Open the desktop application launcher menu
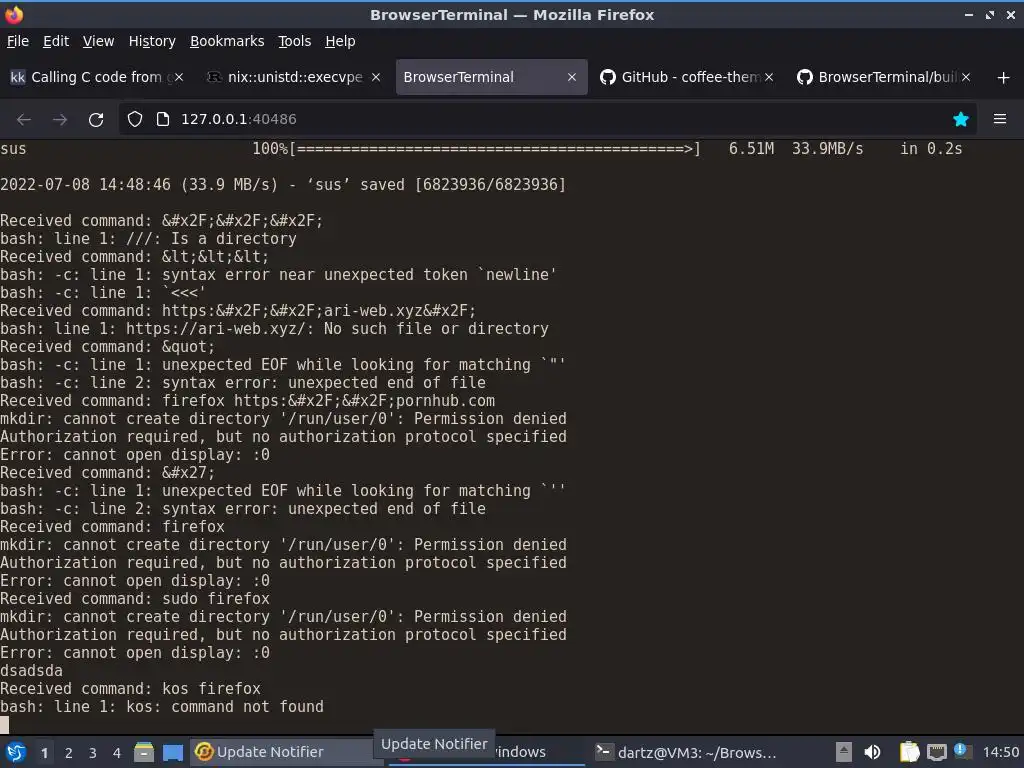 tap(16, 752)
